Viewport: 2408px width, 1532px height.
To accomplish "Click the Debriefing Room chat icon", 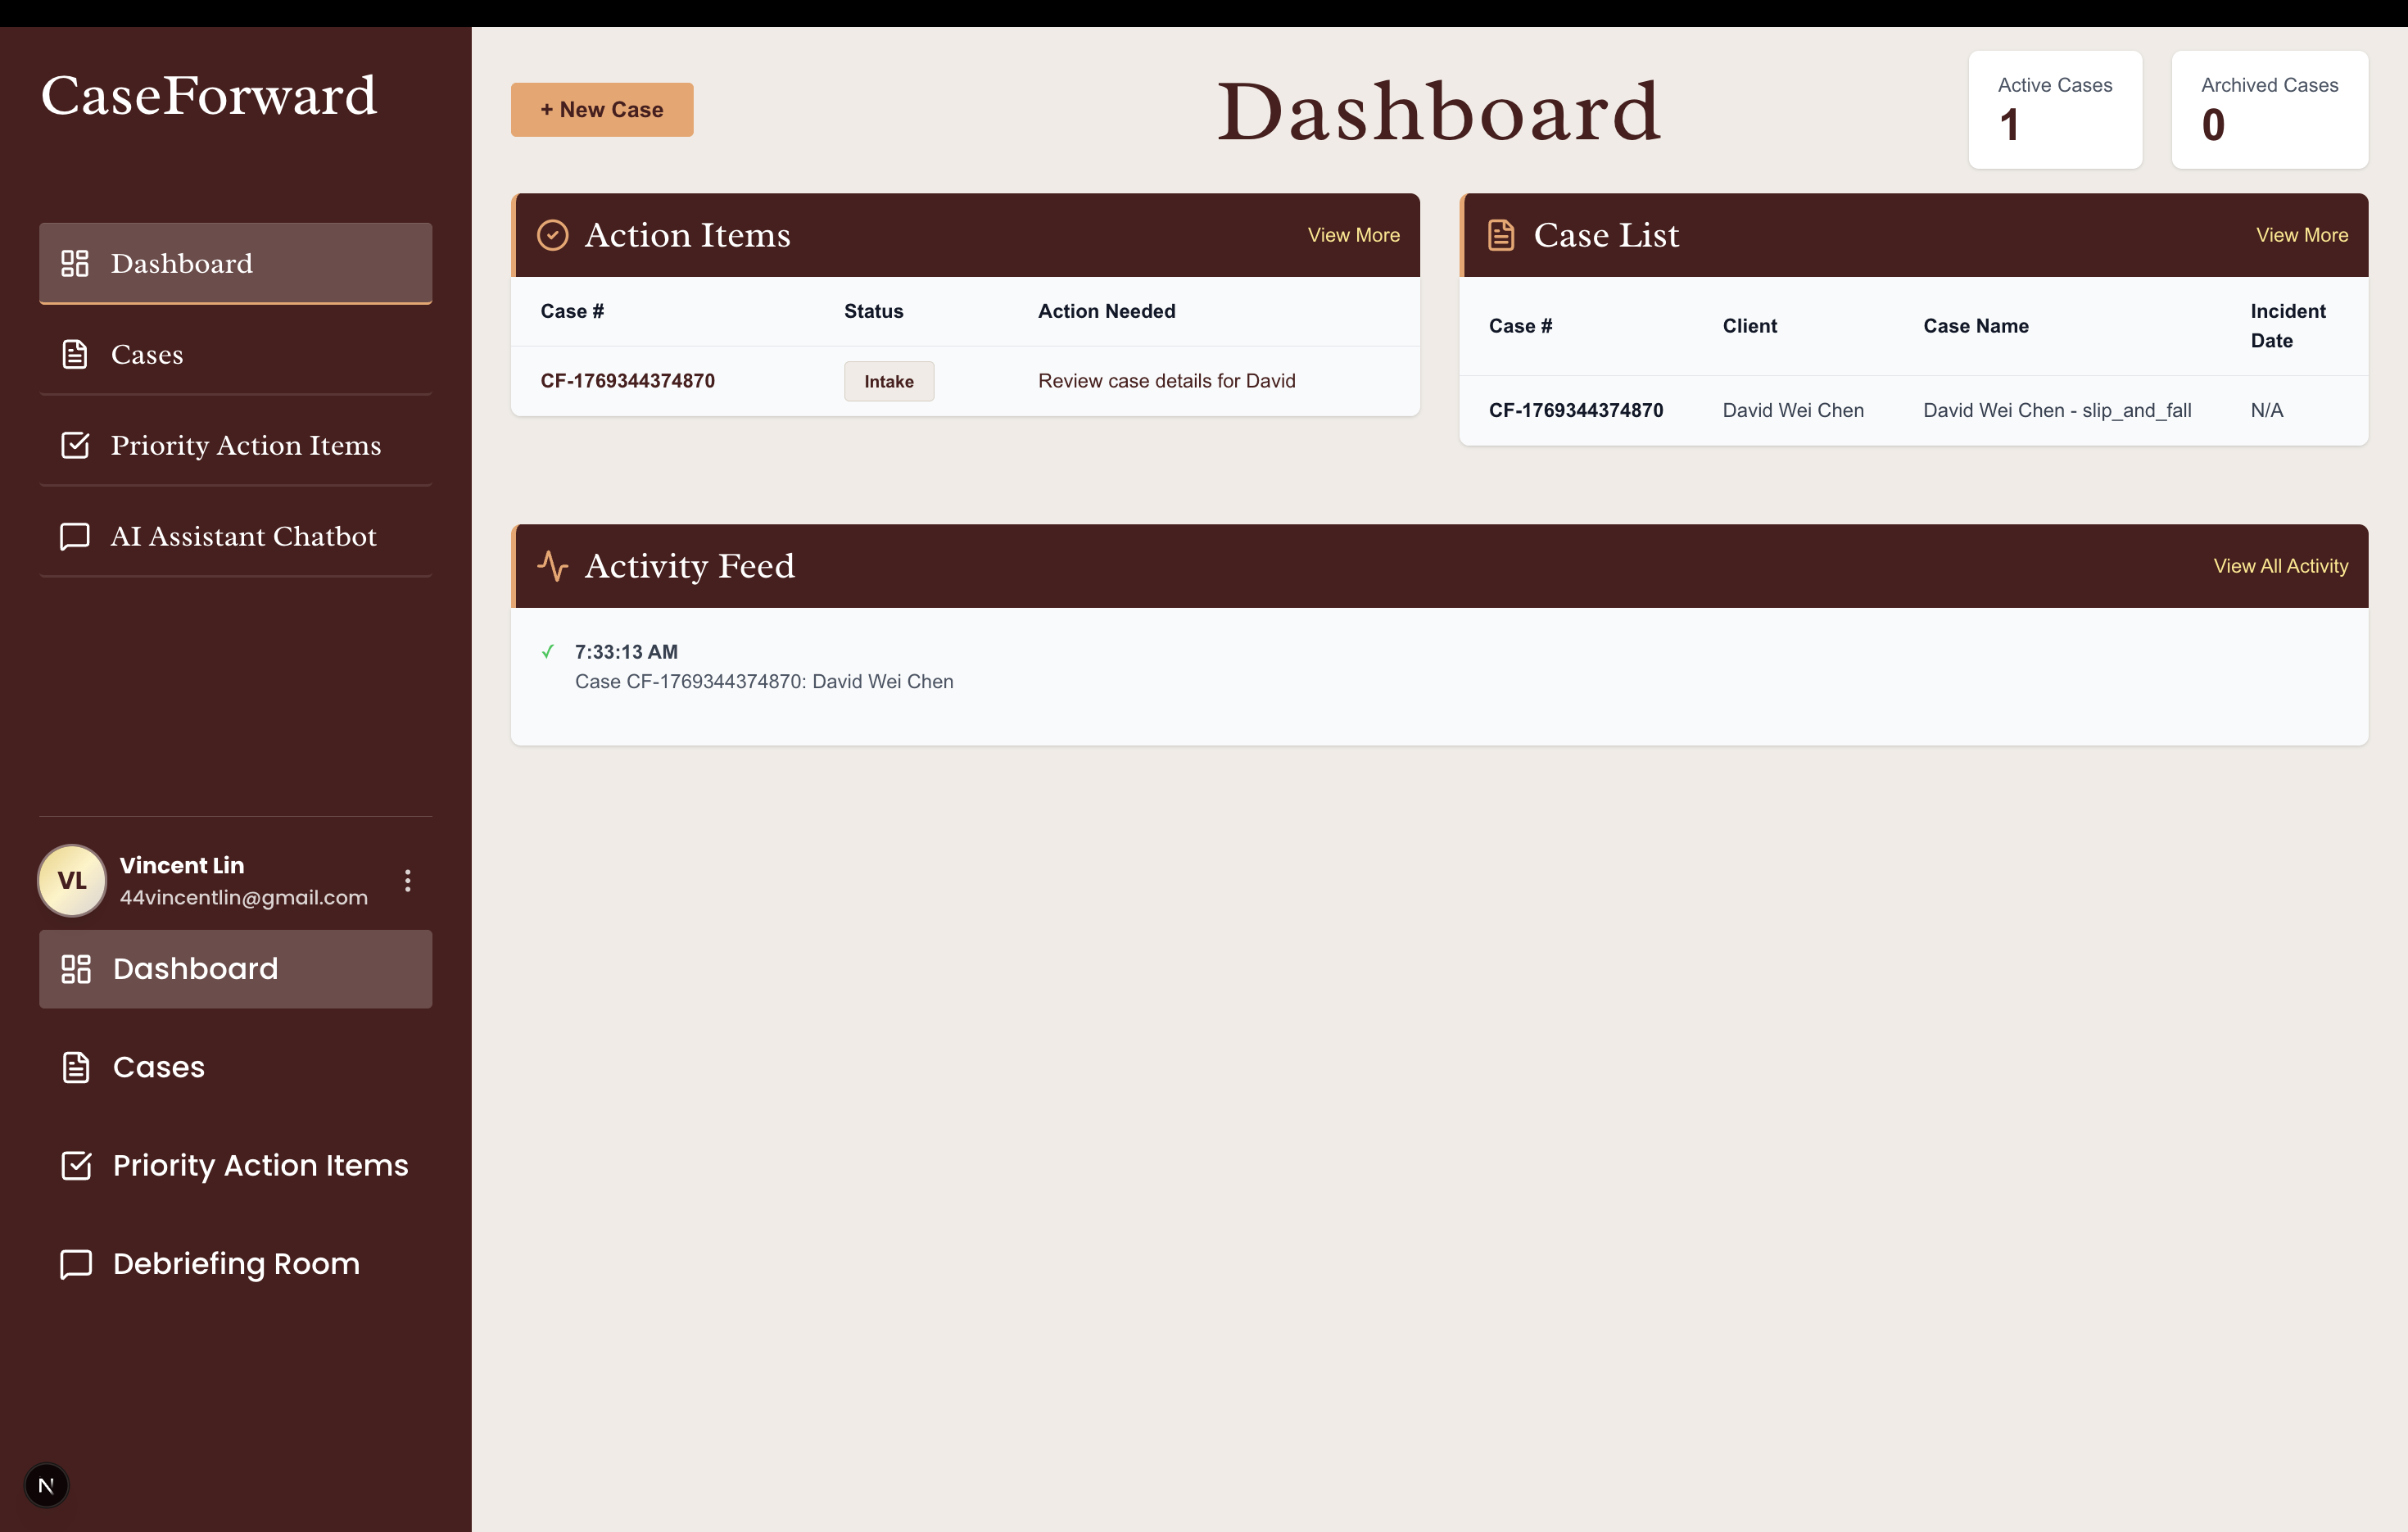I will (x=76, y=1264).
